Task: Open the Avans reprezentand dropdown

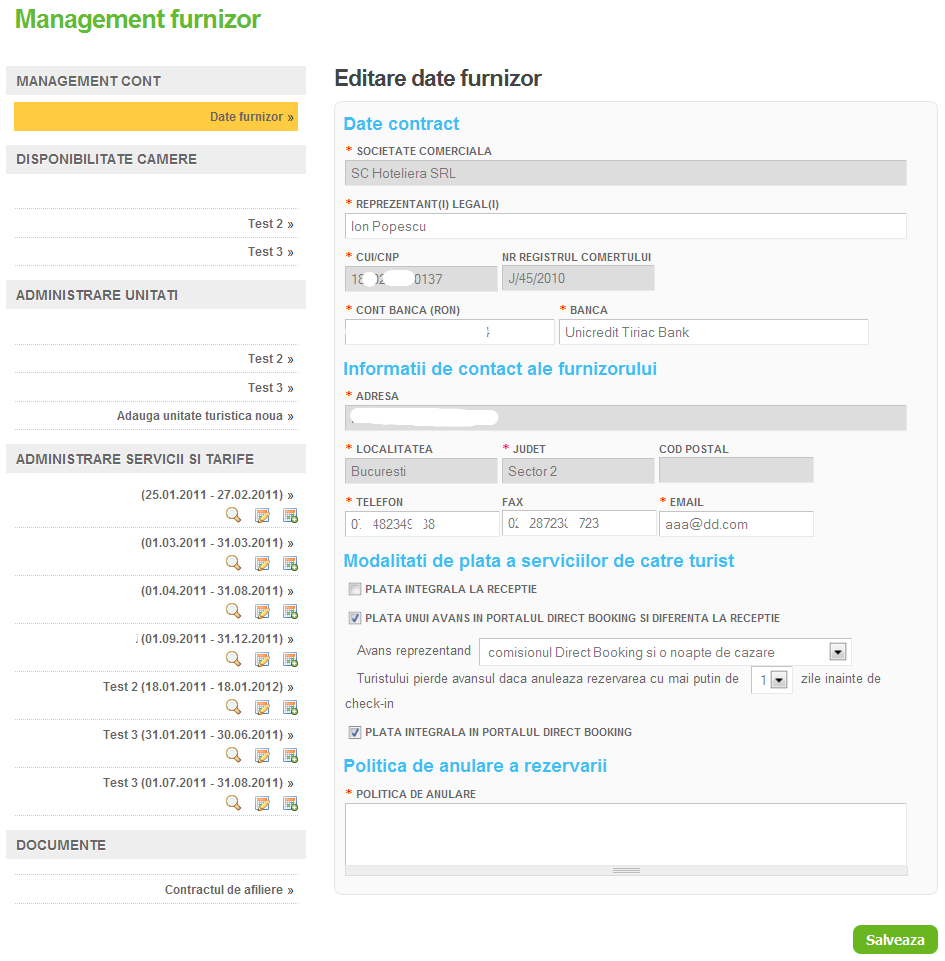Action: pos(839,652)
